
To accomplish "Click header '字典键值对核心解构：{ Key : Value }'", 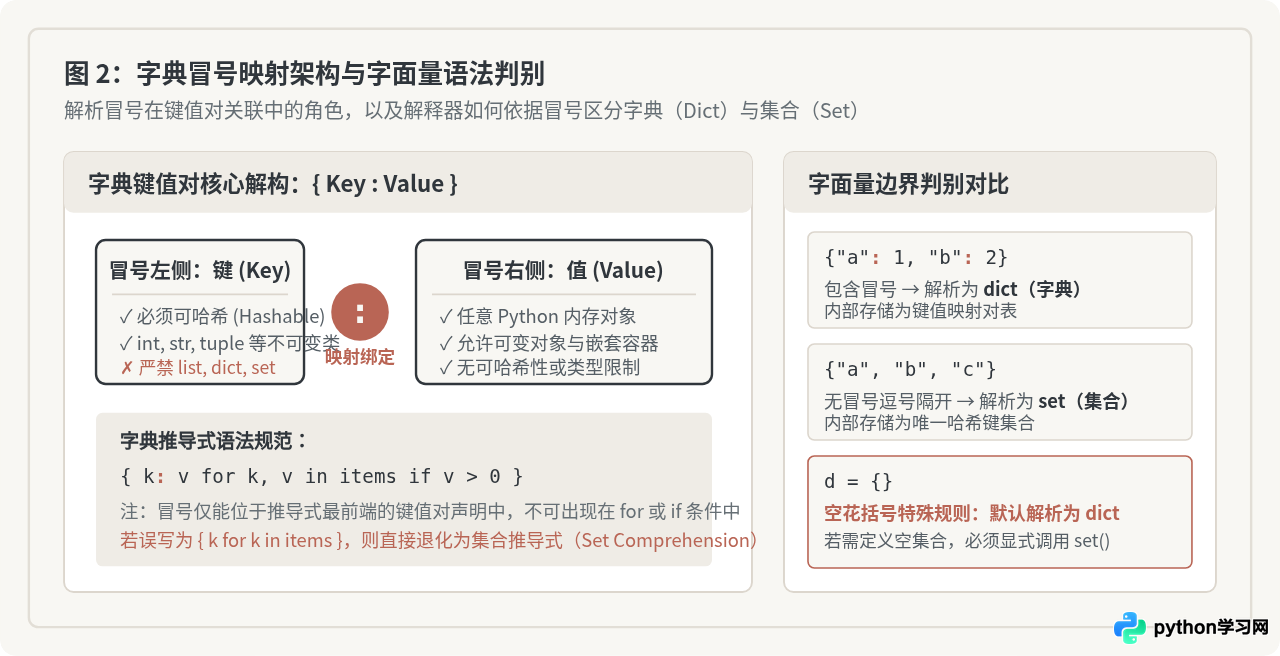I will click(273, 184).
